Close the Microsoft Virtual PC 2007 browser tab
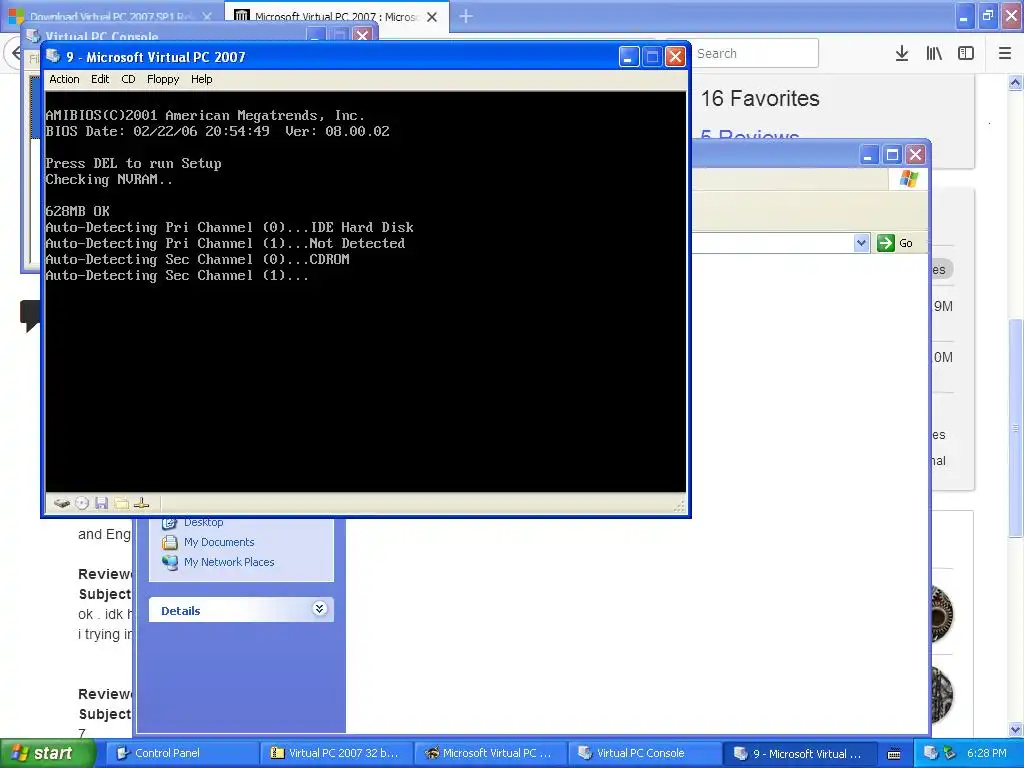Image resolution: width=1024 pixels, height=768 pixels. pos(432,17)
